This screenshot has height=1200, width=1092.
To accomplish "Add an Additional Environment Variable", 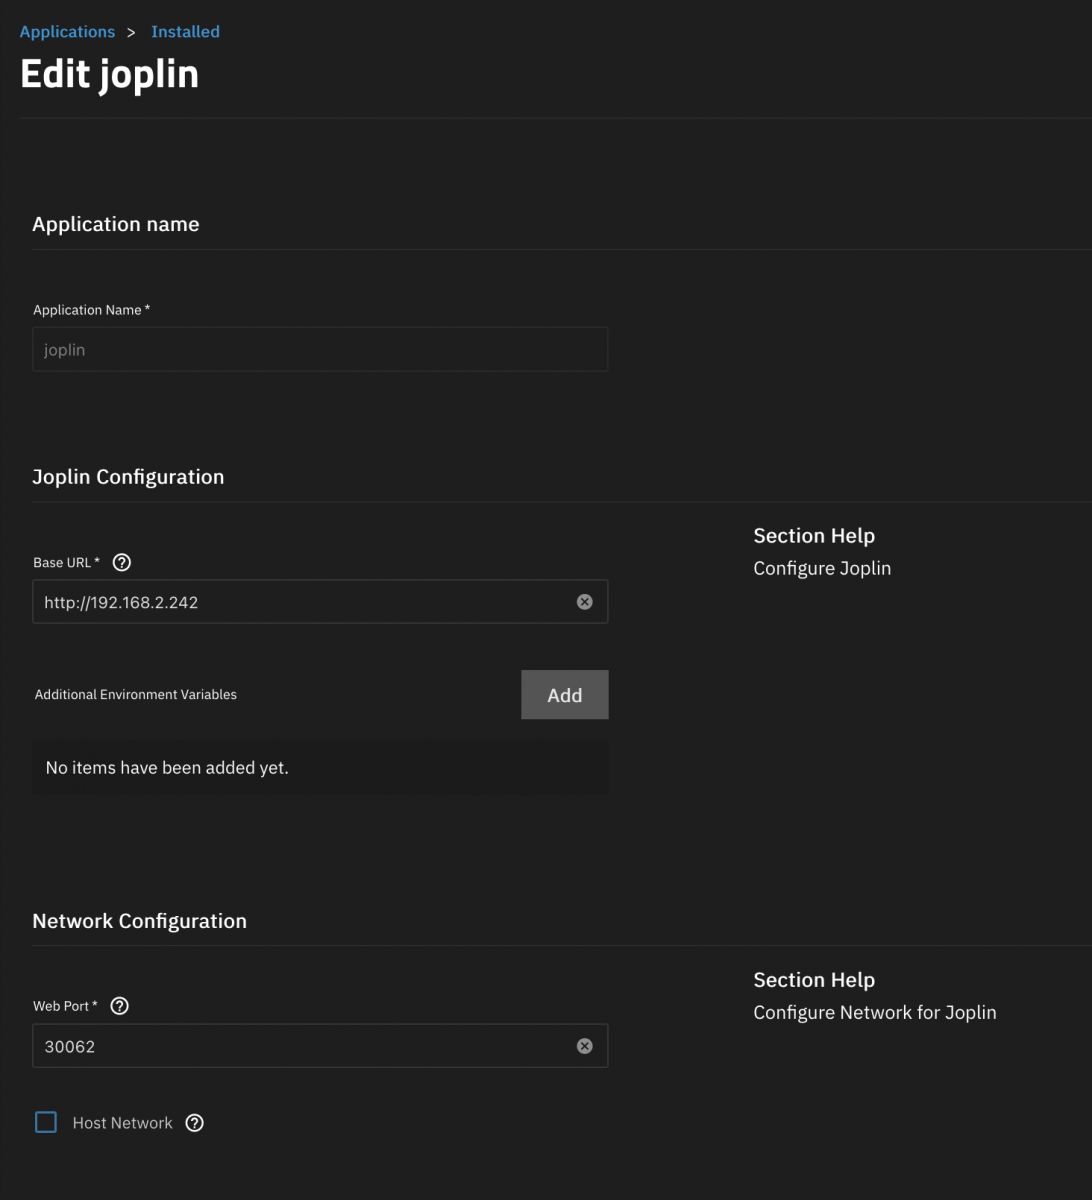I will pos(565,695).
